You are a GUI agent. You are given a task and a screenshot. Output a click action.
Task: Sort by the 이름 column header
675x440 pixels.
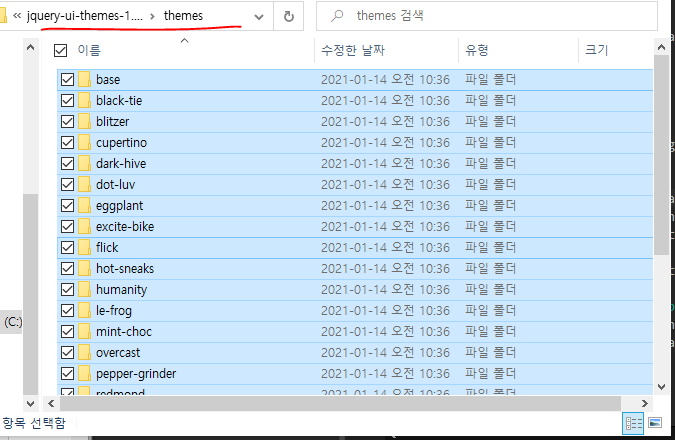coord(89,50)
